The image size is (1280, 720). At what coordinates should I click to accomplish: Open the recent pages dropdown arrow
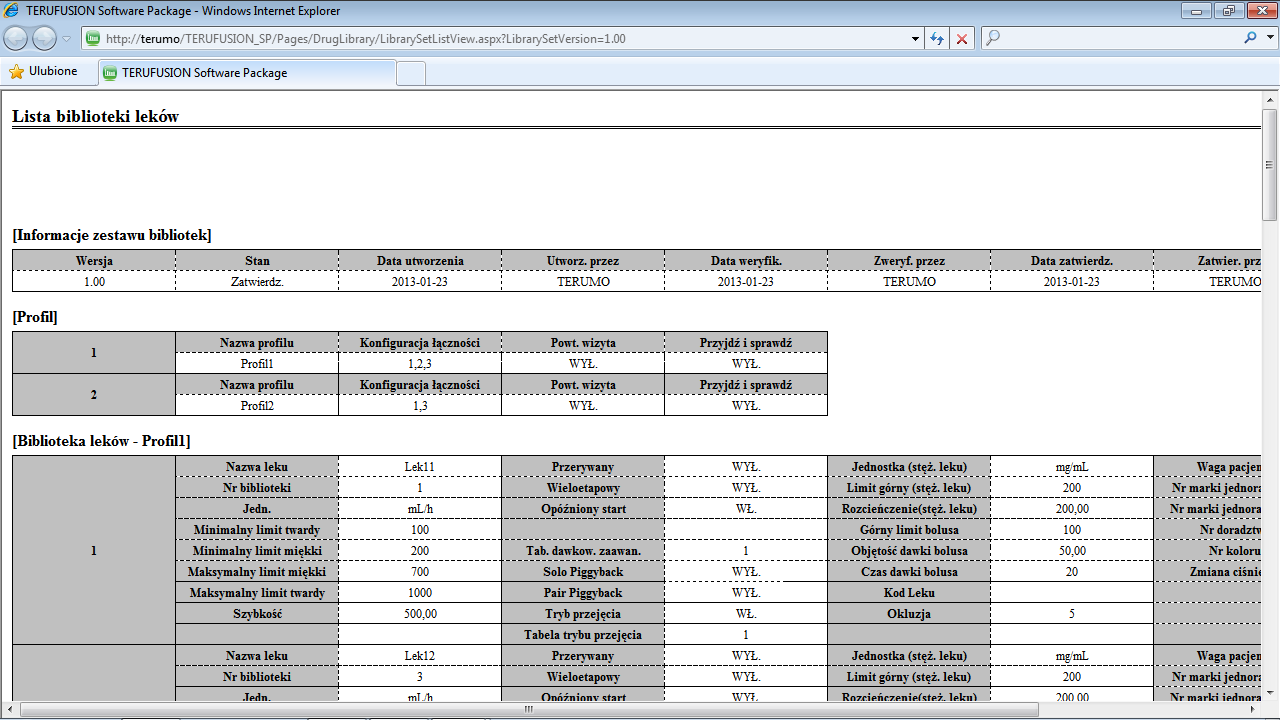pos(66,39)
